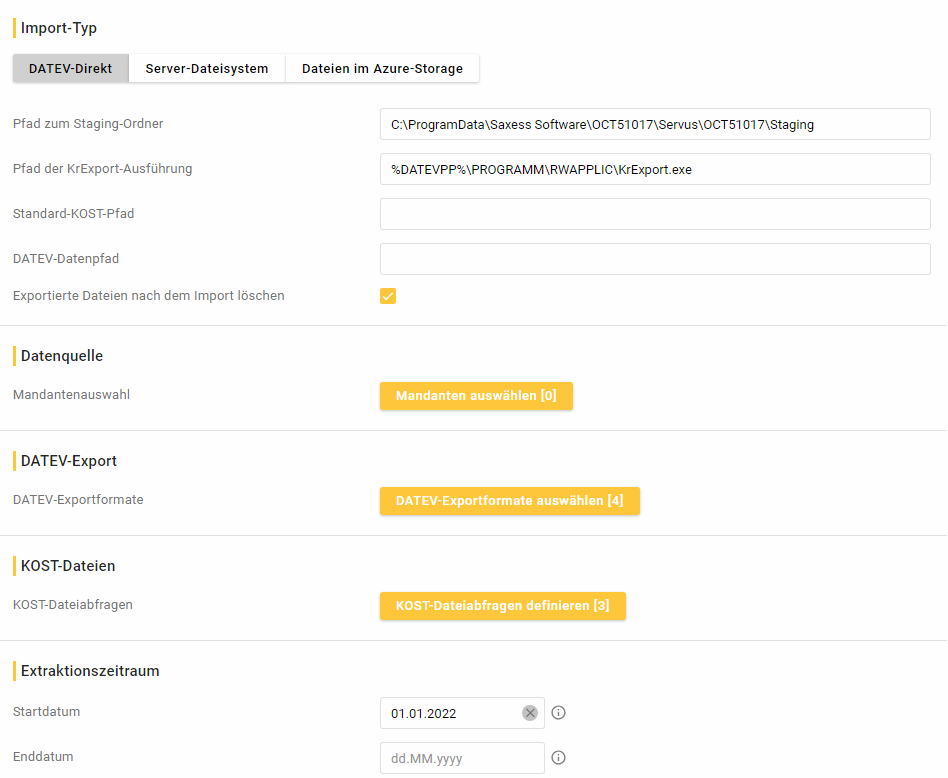Viewport: 948px width, 778px height.
Task: Click the 'Import-Typ' section heading
Action: pos(59,28)
